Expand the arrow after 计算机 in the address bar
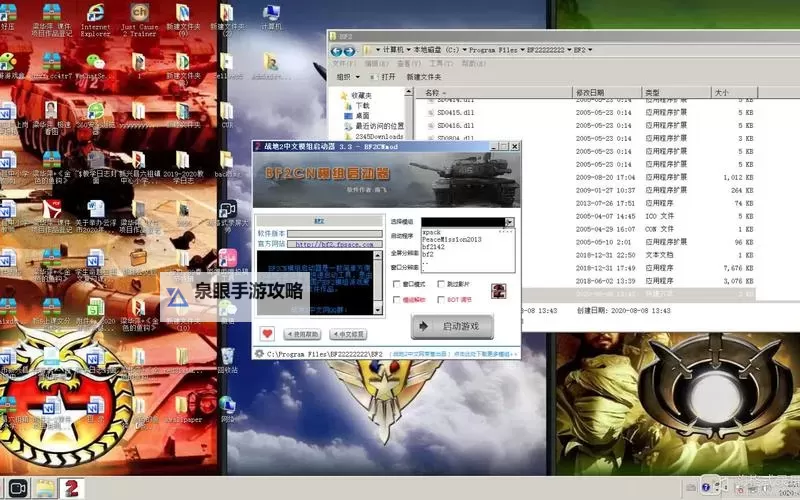The width and height of the screenshot is (800, 500). [409, 50]
